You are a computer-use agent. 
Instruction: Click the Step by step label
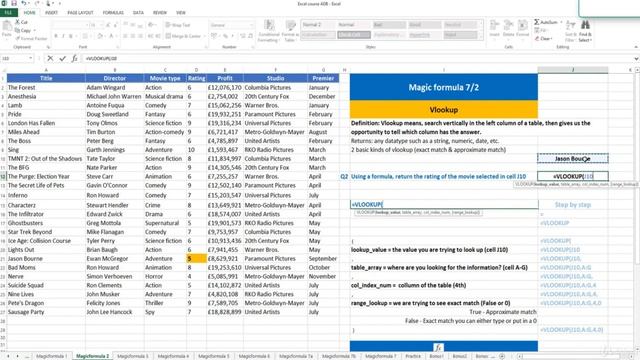(573, 205)
